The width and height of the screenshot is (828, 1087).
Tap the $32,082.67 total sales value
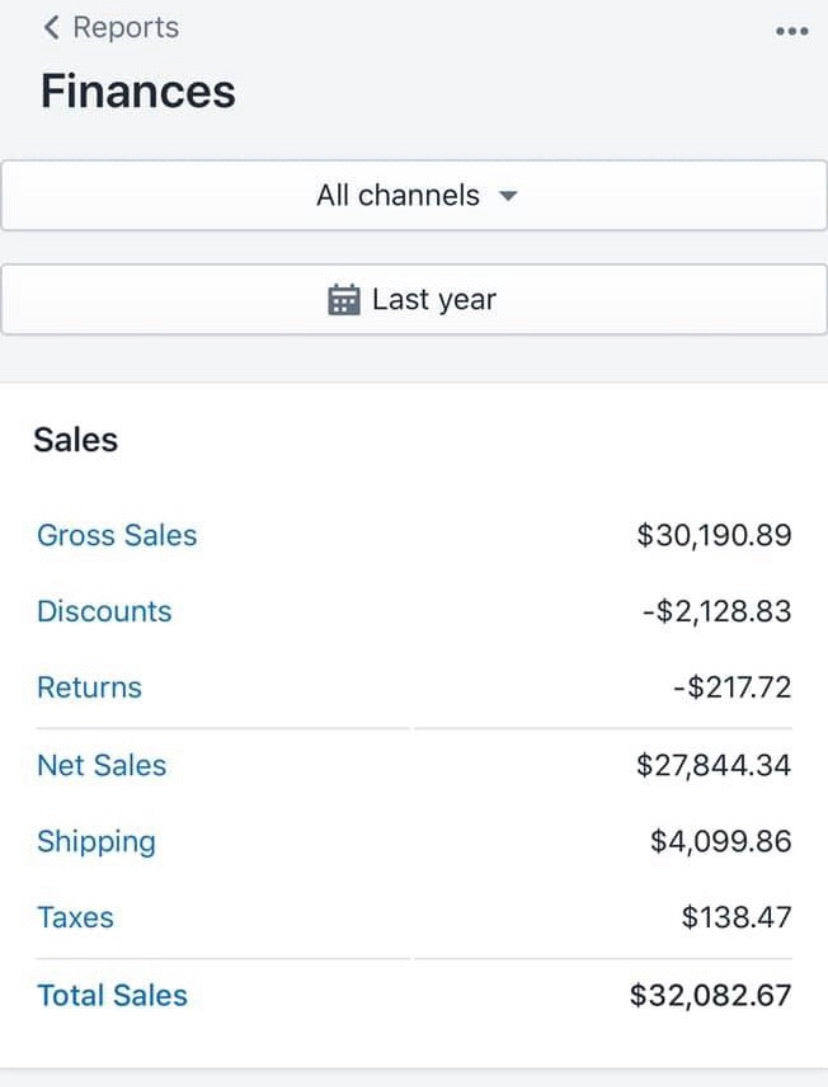[710, 995]
